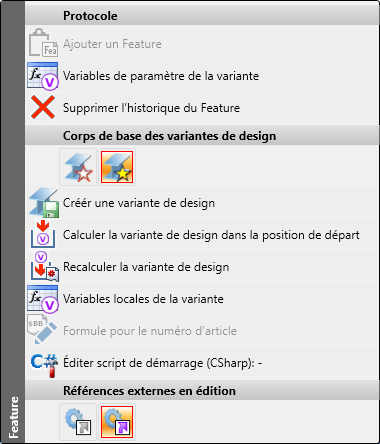Viewport: 380px width, 444px height.
Task: Select Supprimer l'historique du Feature
Action: click(x=151, y=108)
